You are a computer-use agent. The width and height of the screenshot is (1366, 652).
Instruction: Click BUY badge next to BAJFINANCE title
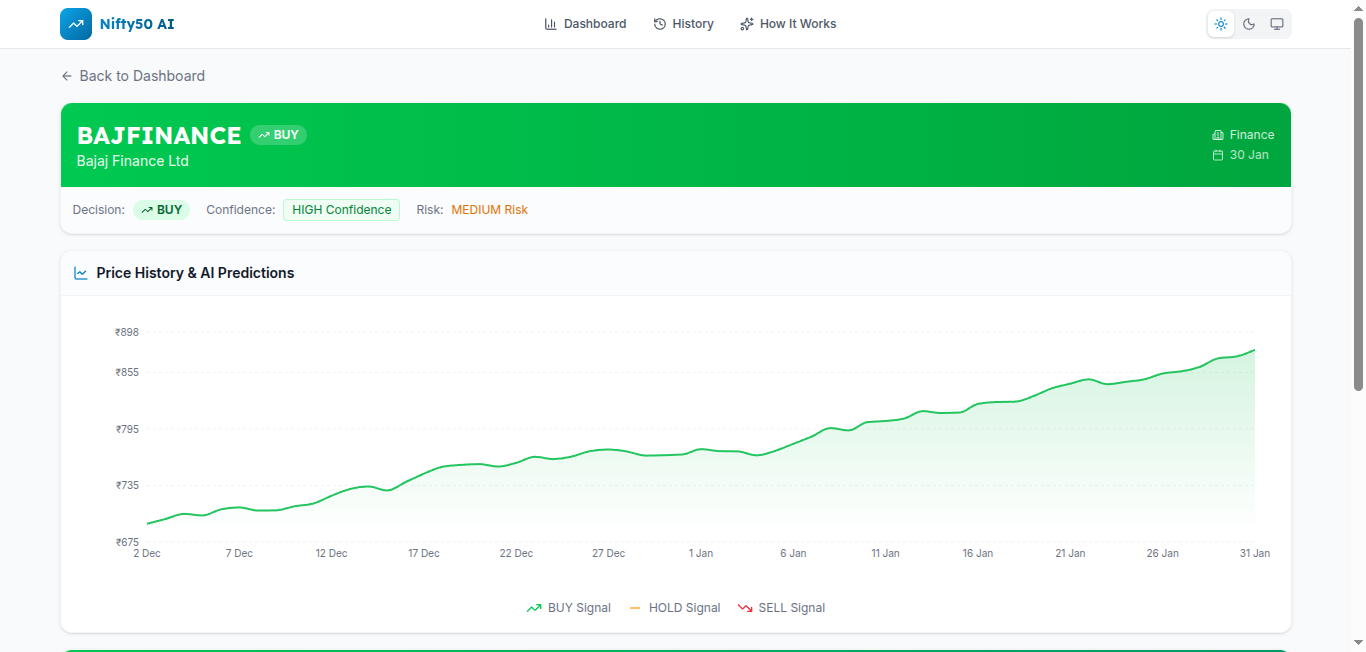pos(278,135)
